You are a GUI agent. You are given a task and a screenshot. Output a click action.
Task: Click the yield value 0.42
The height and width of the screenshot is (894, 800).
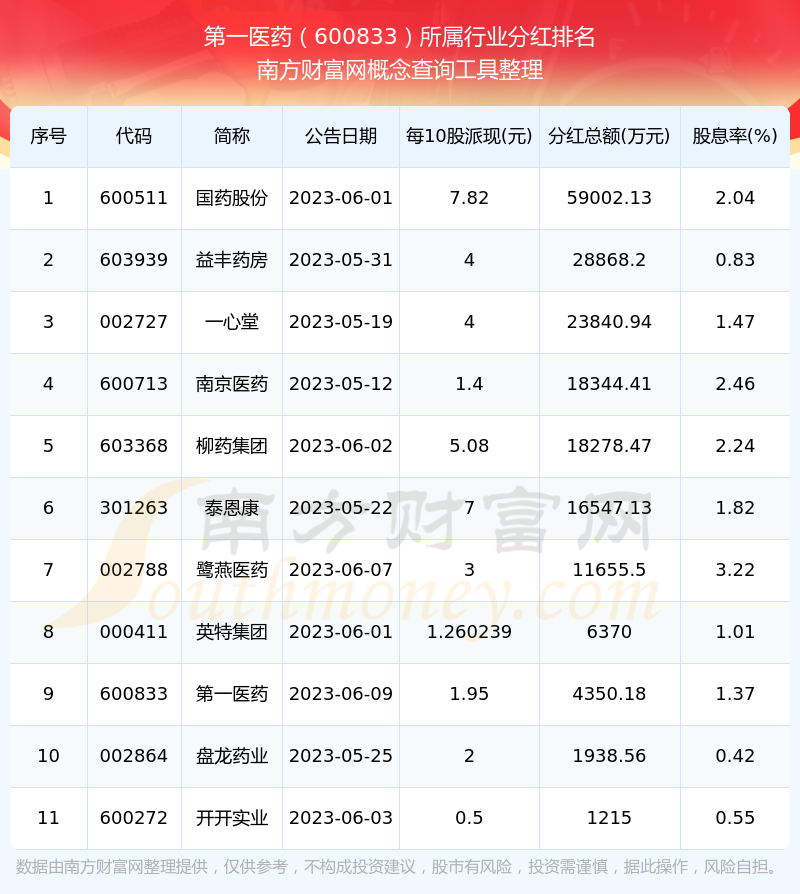click(x=735, y=757)
